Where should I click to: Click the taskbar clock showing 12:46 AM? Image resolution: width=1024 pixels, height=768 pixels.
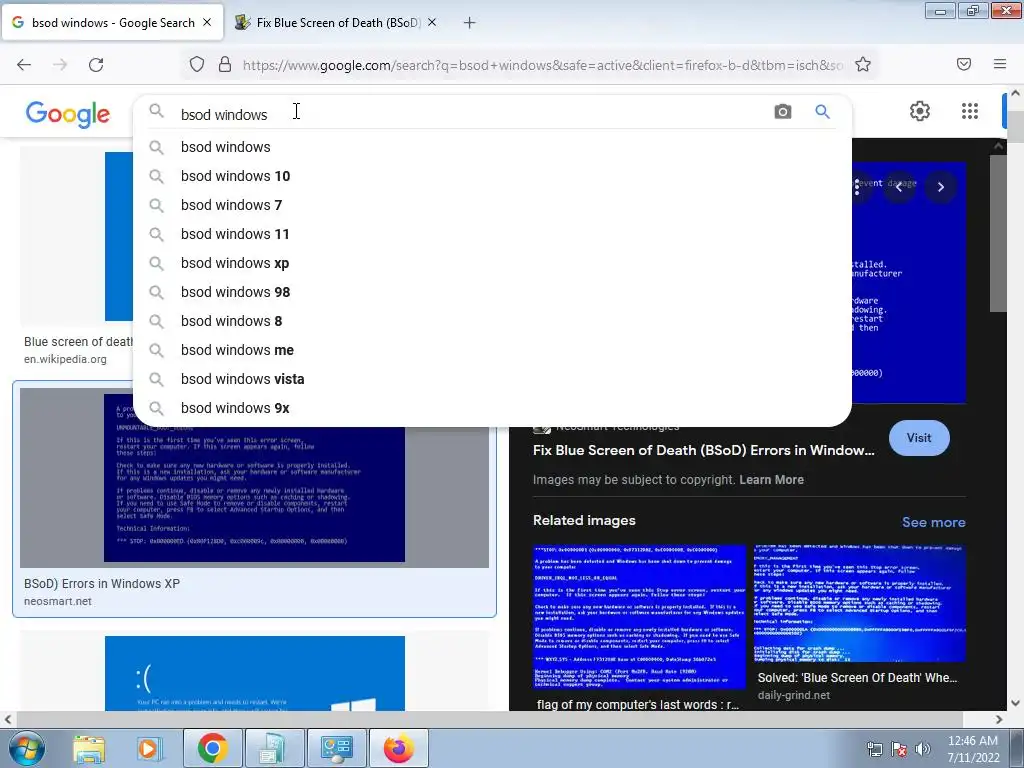973,749
